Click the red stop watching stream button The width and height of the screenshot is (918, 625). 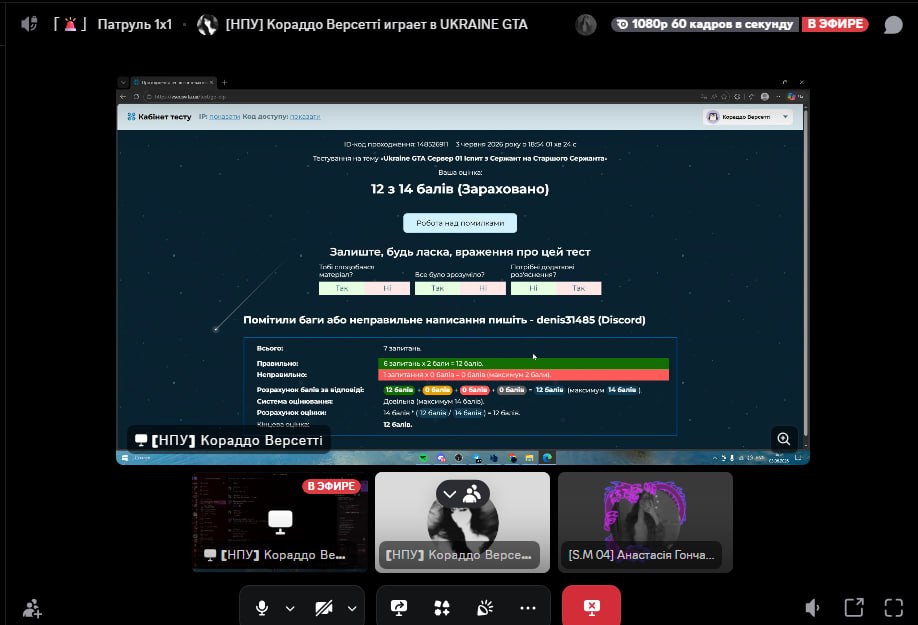pyautogui.click(x=591, y=607)
